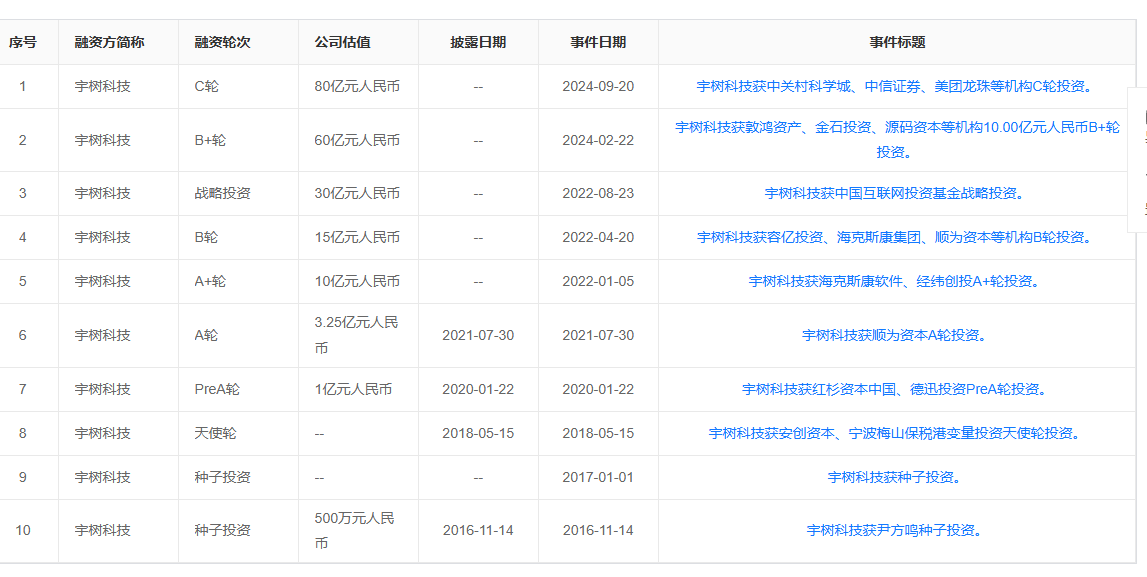Select the event date 2022-01-05
Image resolution: width=1147 pixels, height=577 pixels.
point(598,281)
